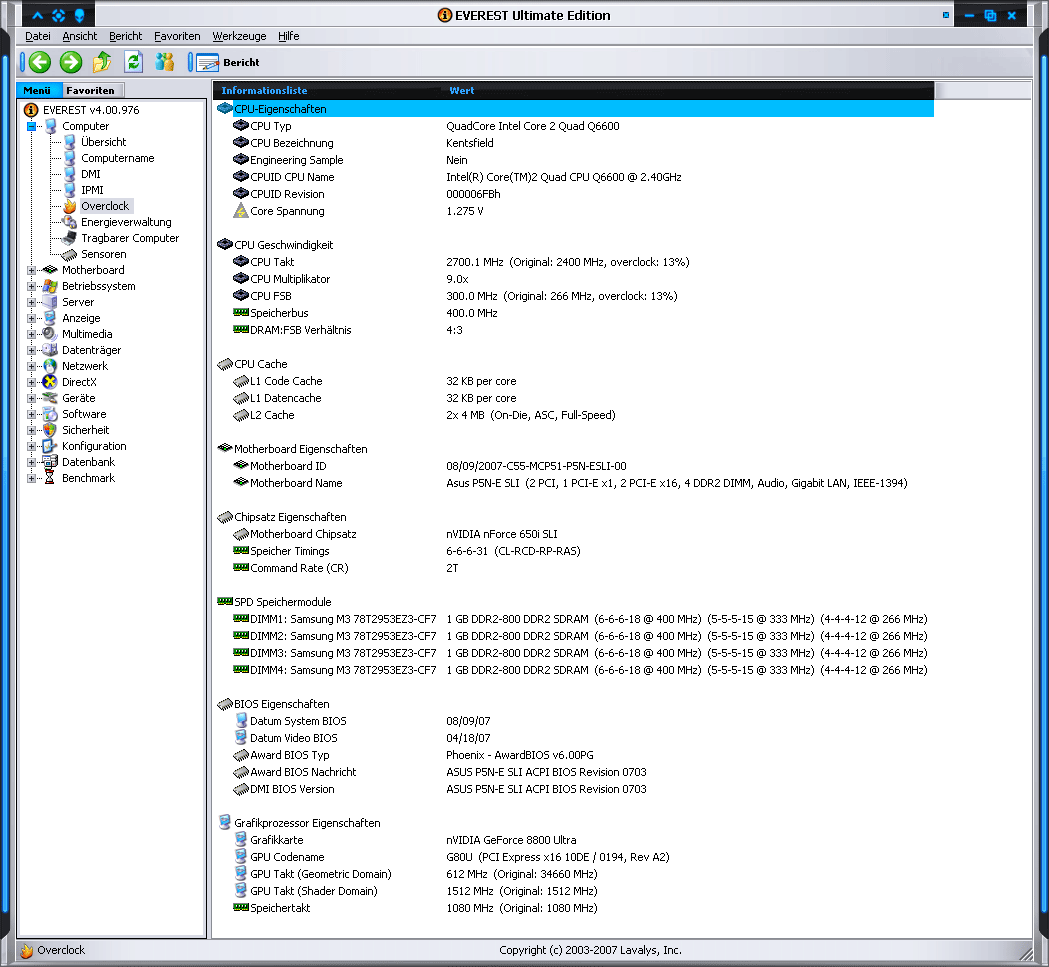Click the Sicherheit shield icon
The height and width of the screenshot is (967, 1049).
click(50, 430)
